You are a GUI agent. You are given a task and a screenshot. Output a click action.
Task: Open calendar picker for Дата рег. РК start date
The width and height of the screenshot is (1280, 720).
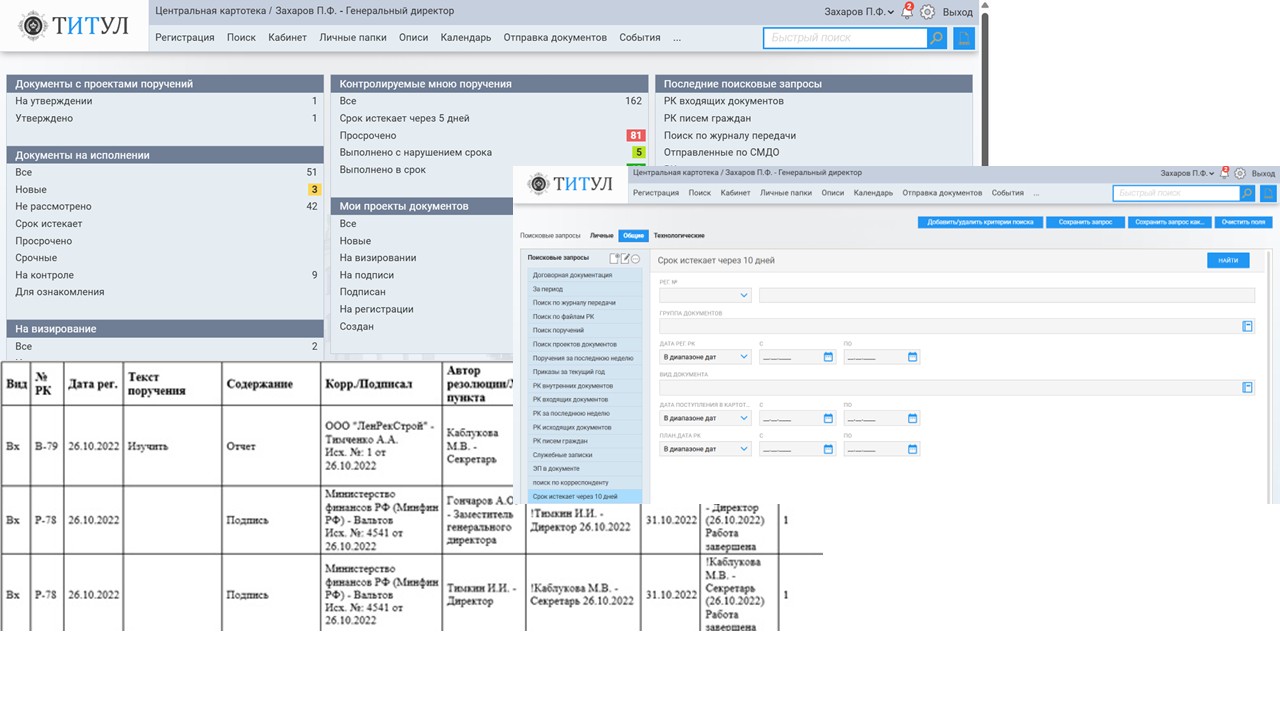click(x=828, y=357)
